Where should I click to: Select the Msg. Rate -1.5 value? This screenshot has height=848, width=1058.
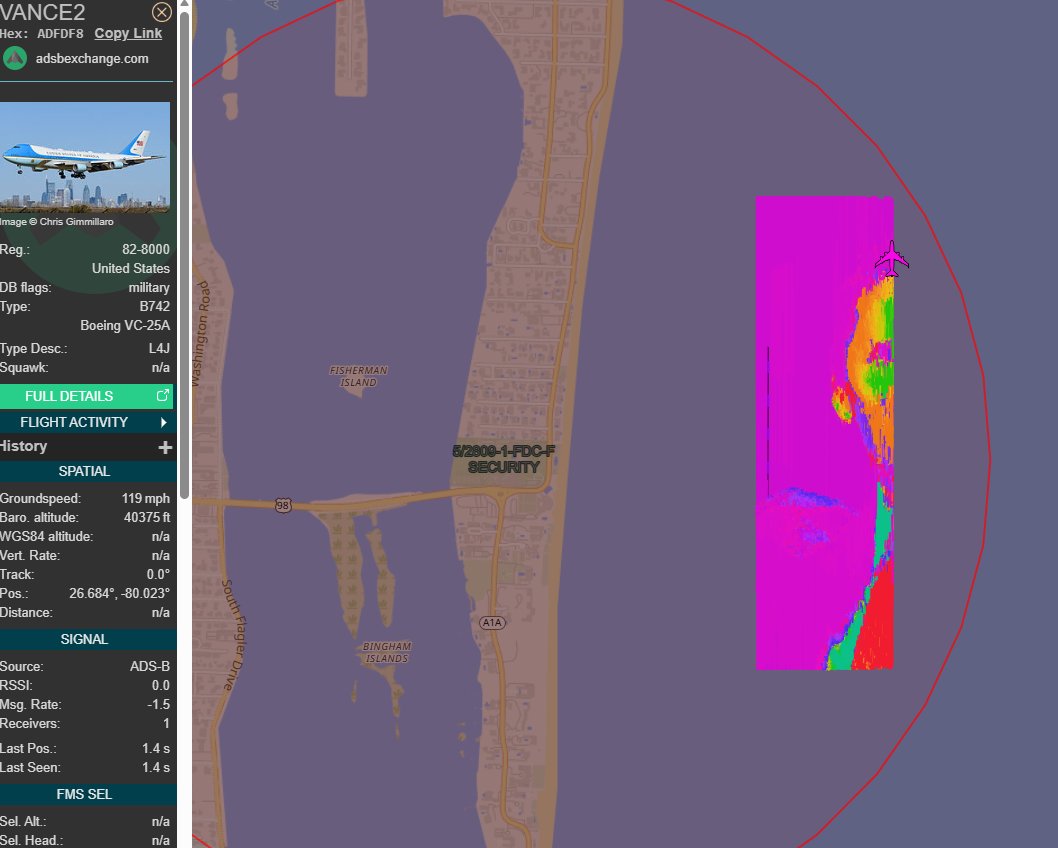coord(159,704)
